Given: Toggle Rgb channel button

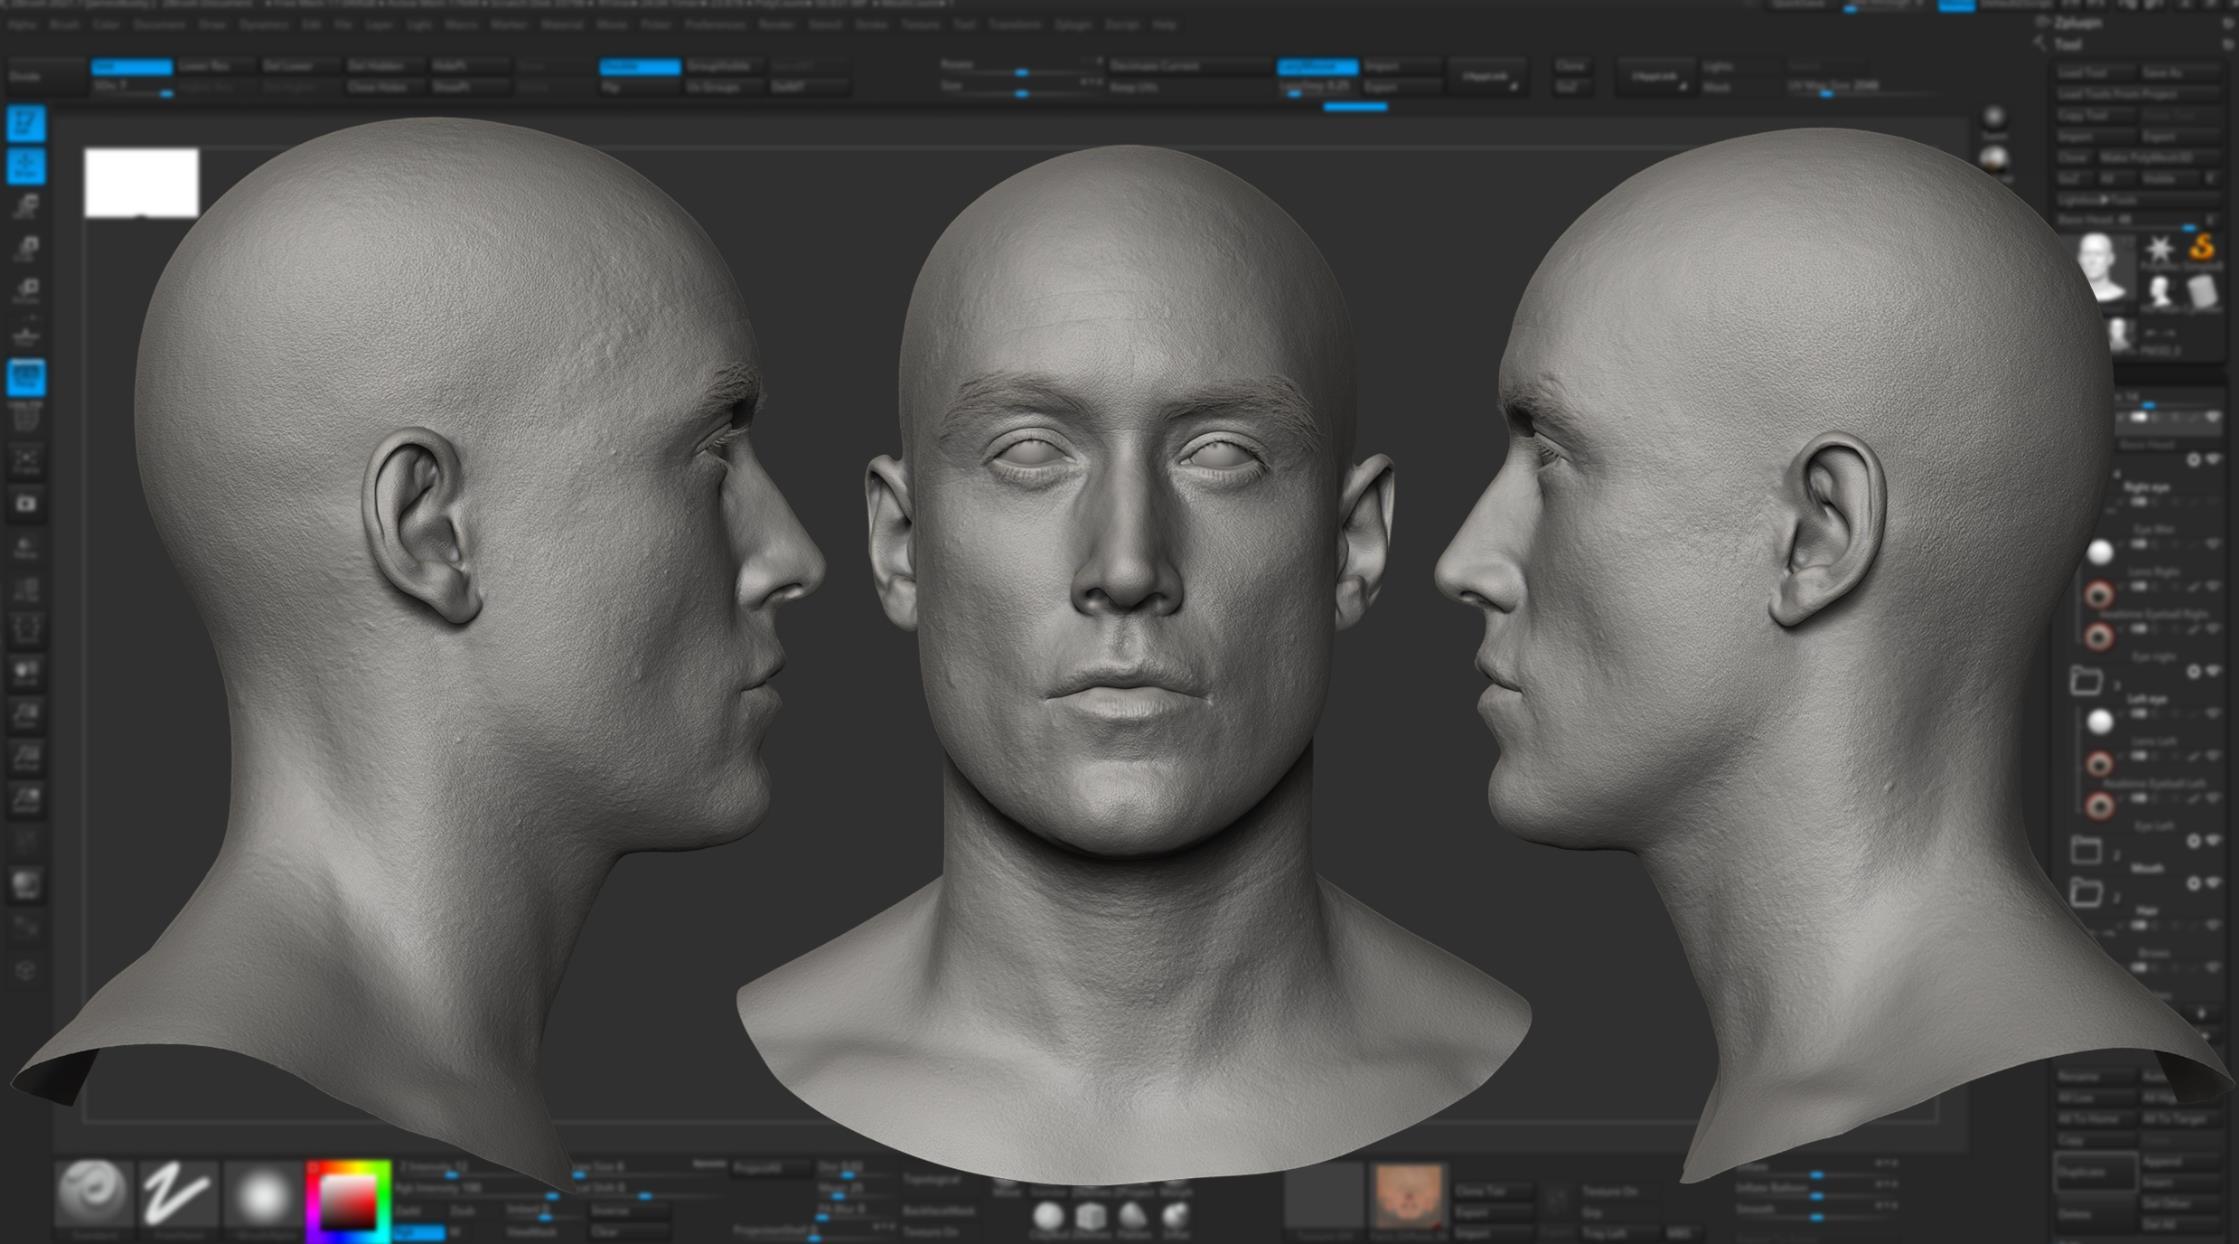Looking at the screenshot, I should (x=418, y=1232).
